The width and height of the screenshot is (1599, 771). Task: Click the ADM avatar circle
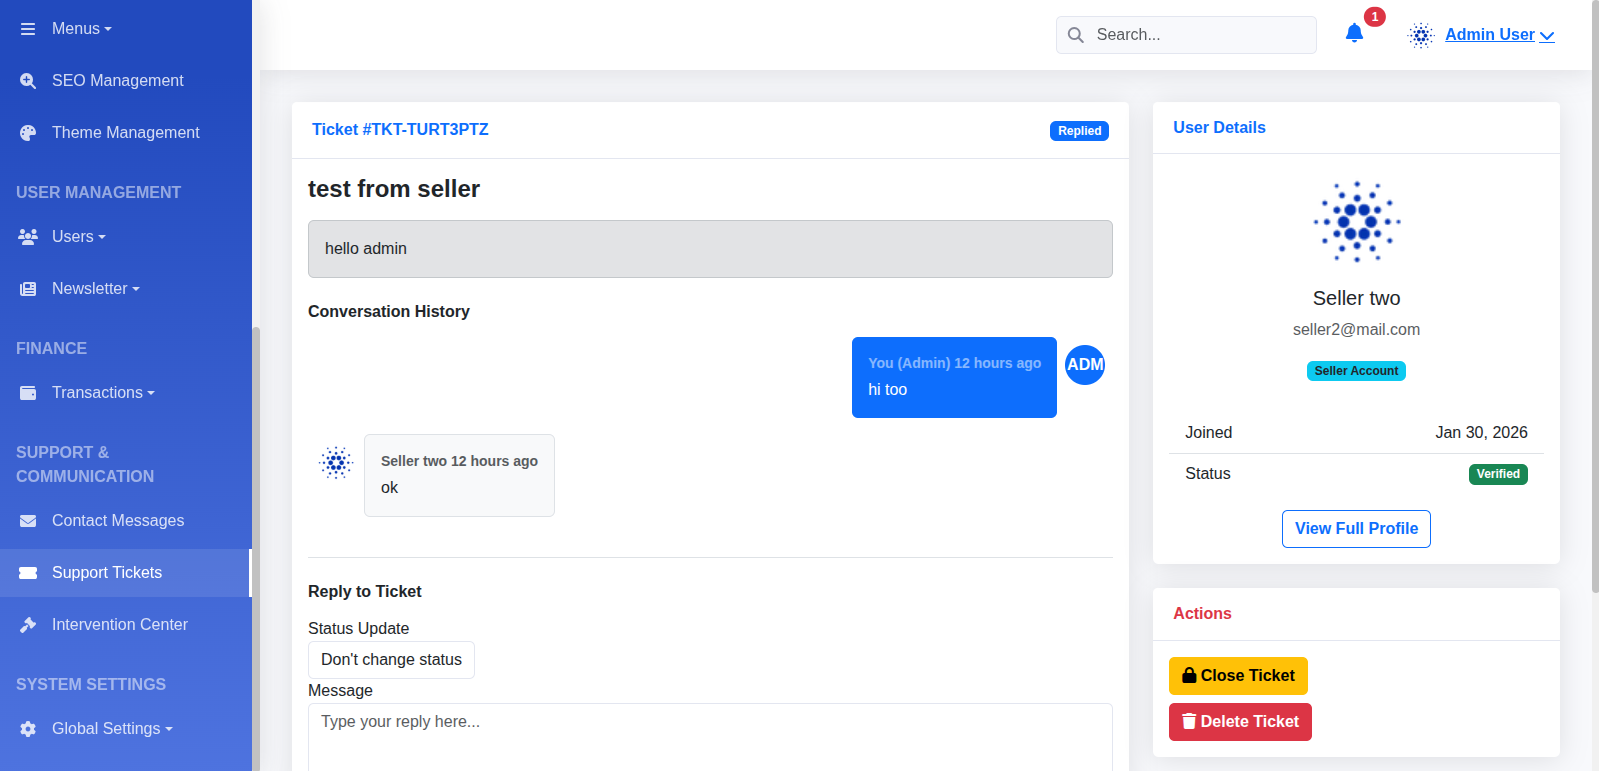click(x=1085, y=365)
